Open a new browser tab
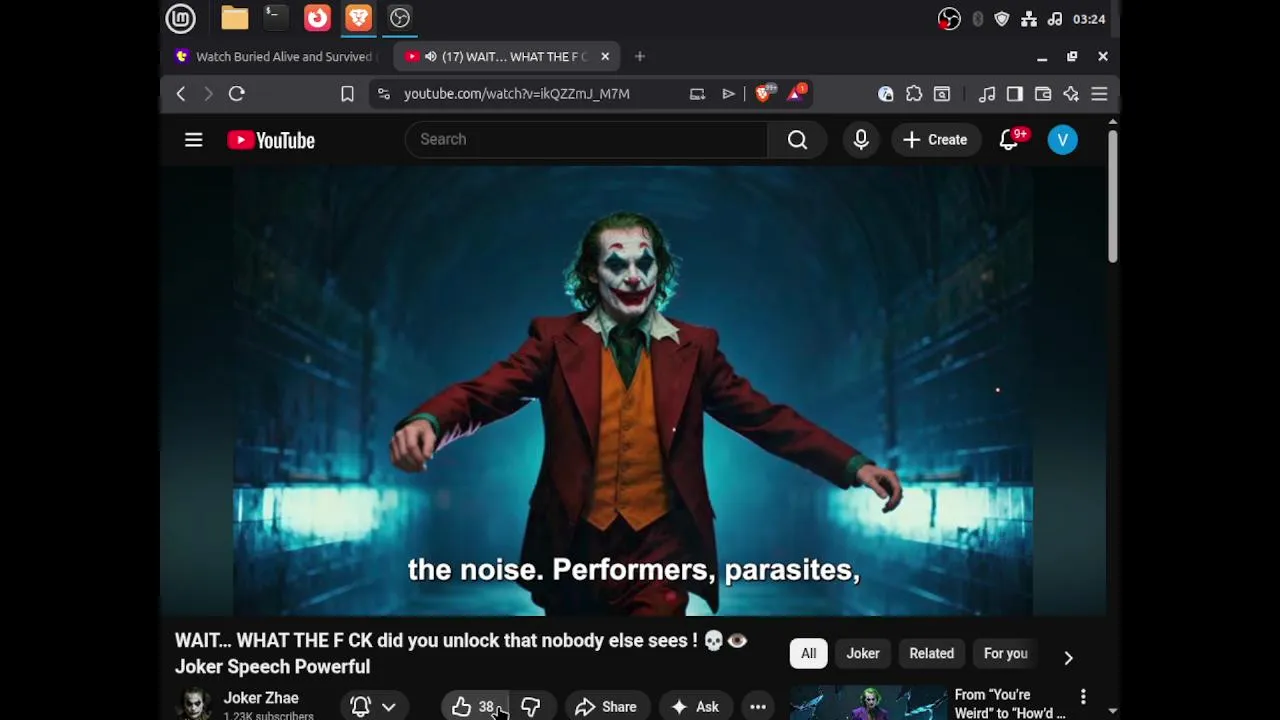Screen dimensions: 1280x720 (640, 57)
